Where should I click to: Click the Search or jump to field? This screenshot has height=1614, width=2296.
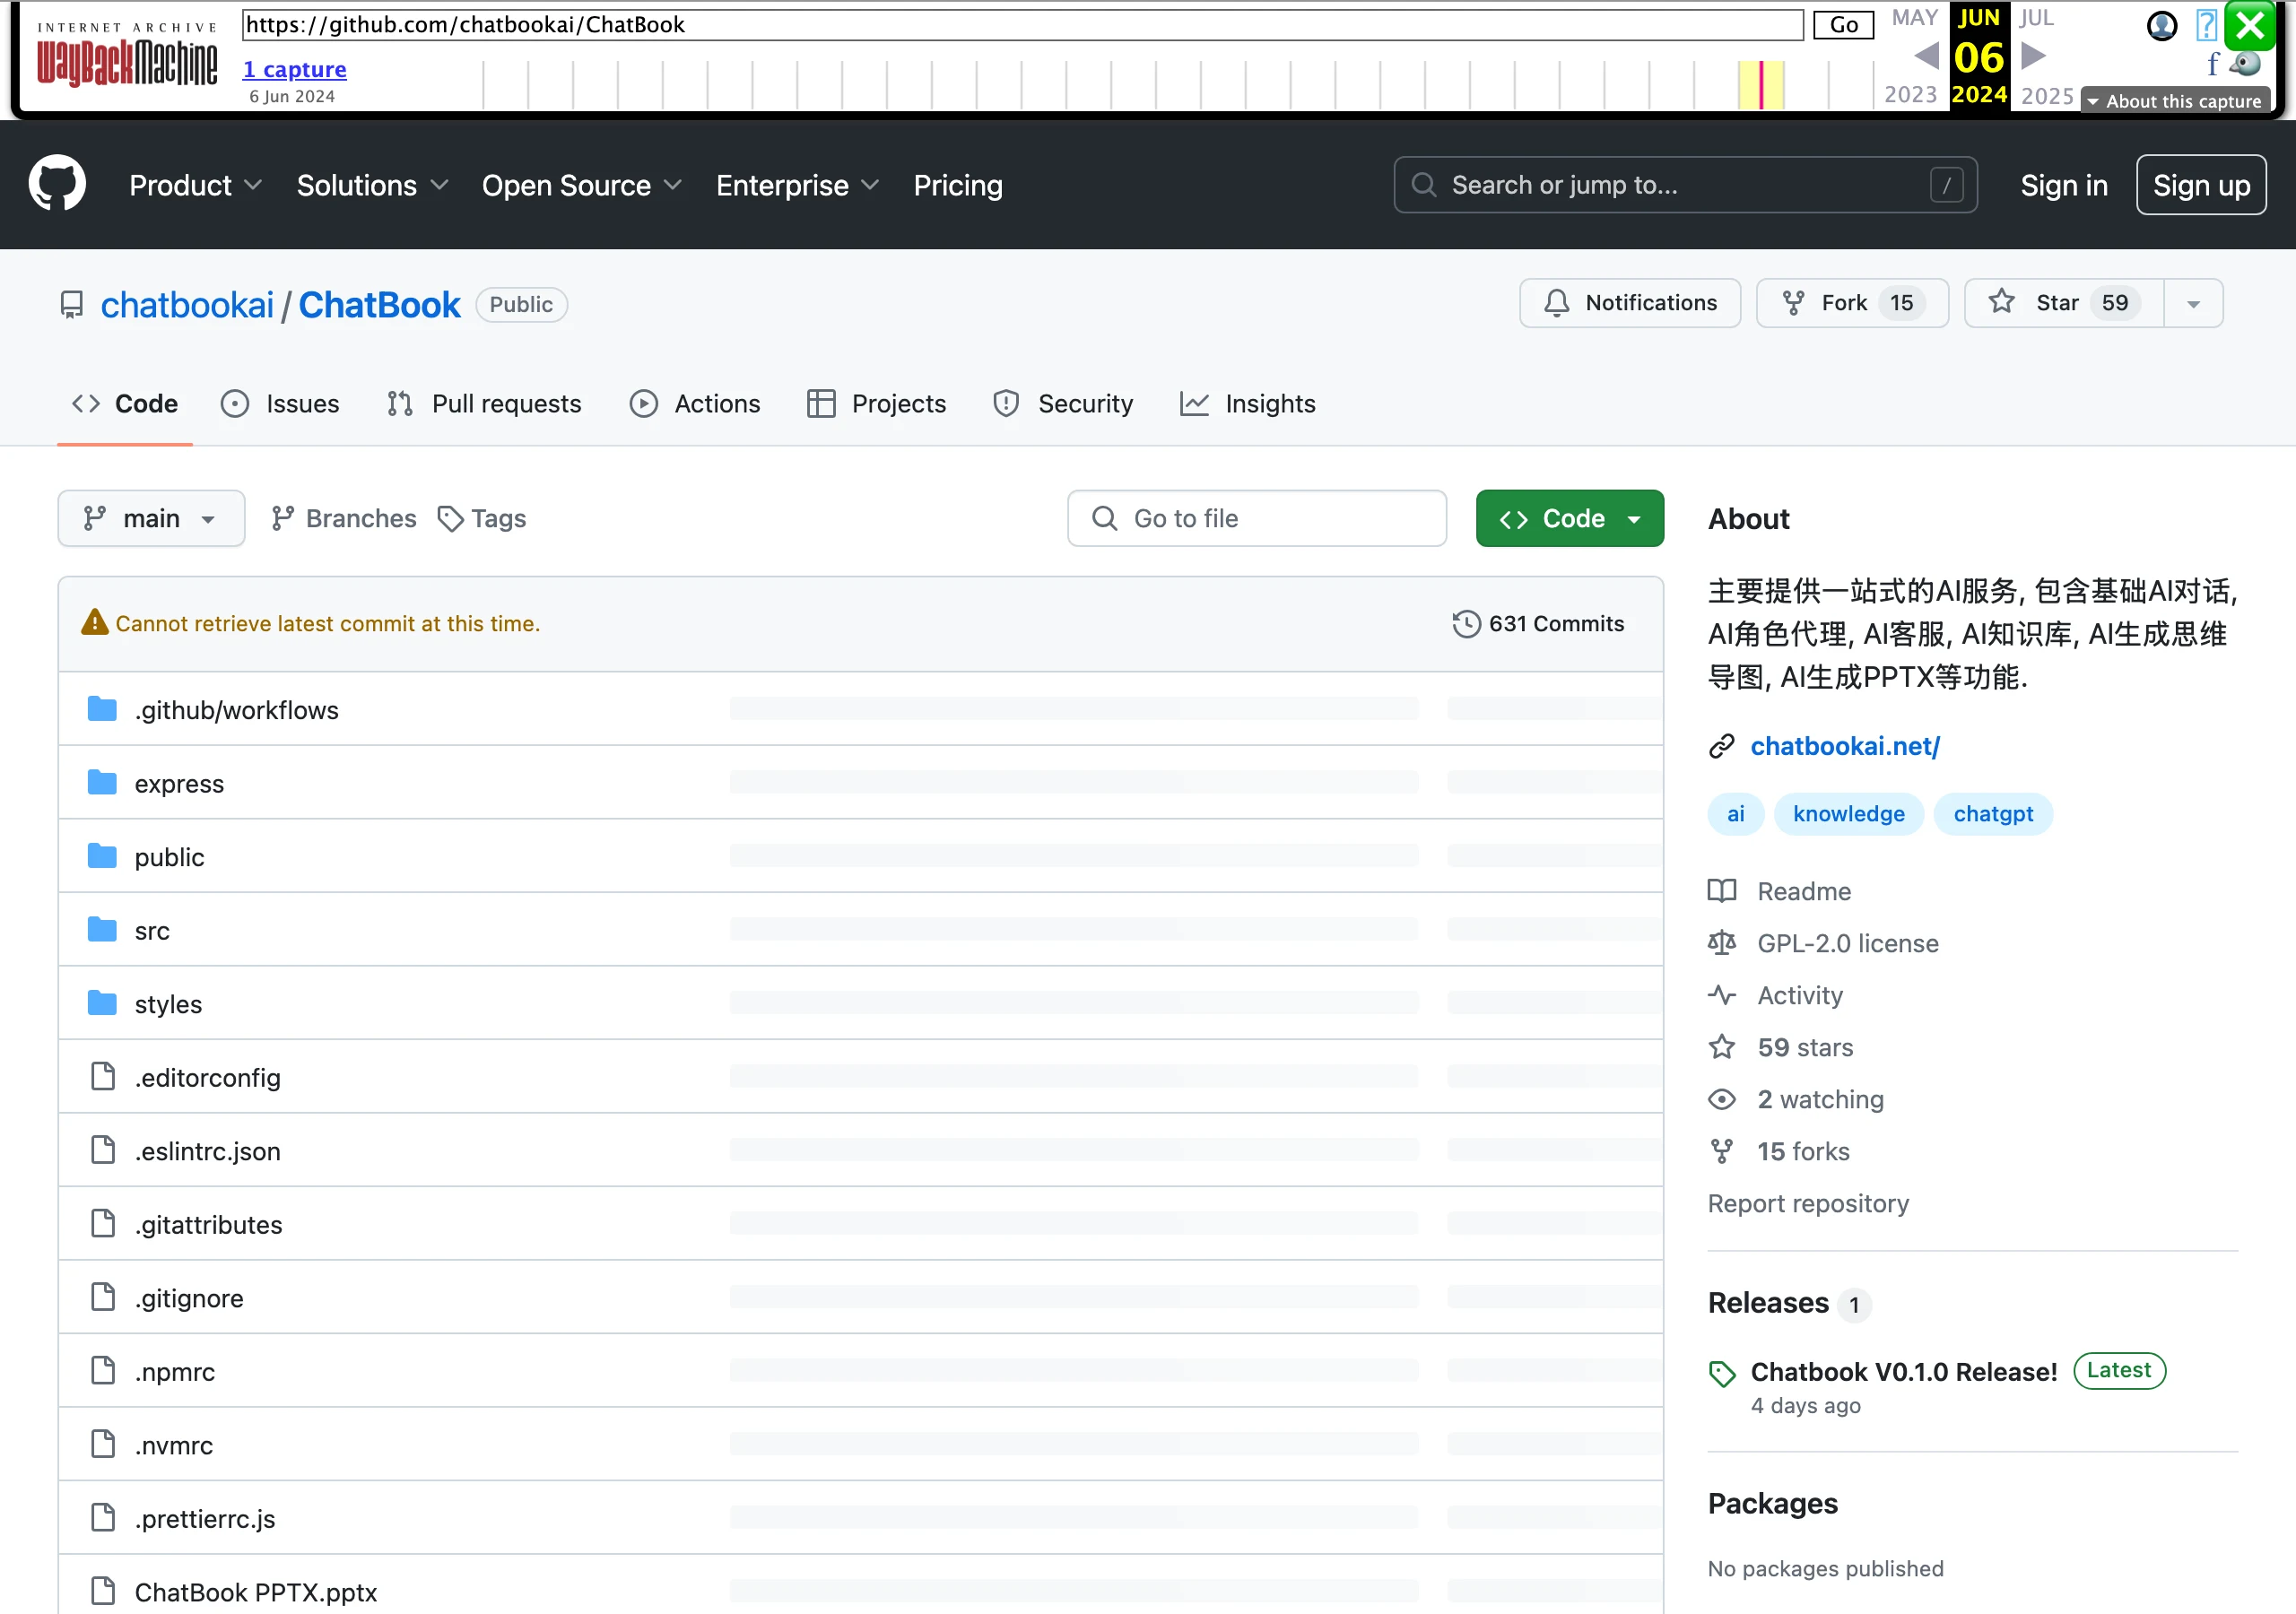(x=1685, y=185)
